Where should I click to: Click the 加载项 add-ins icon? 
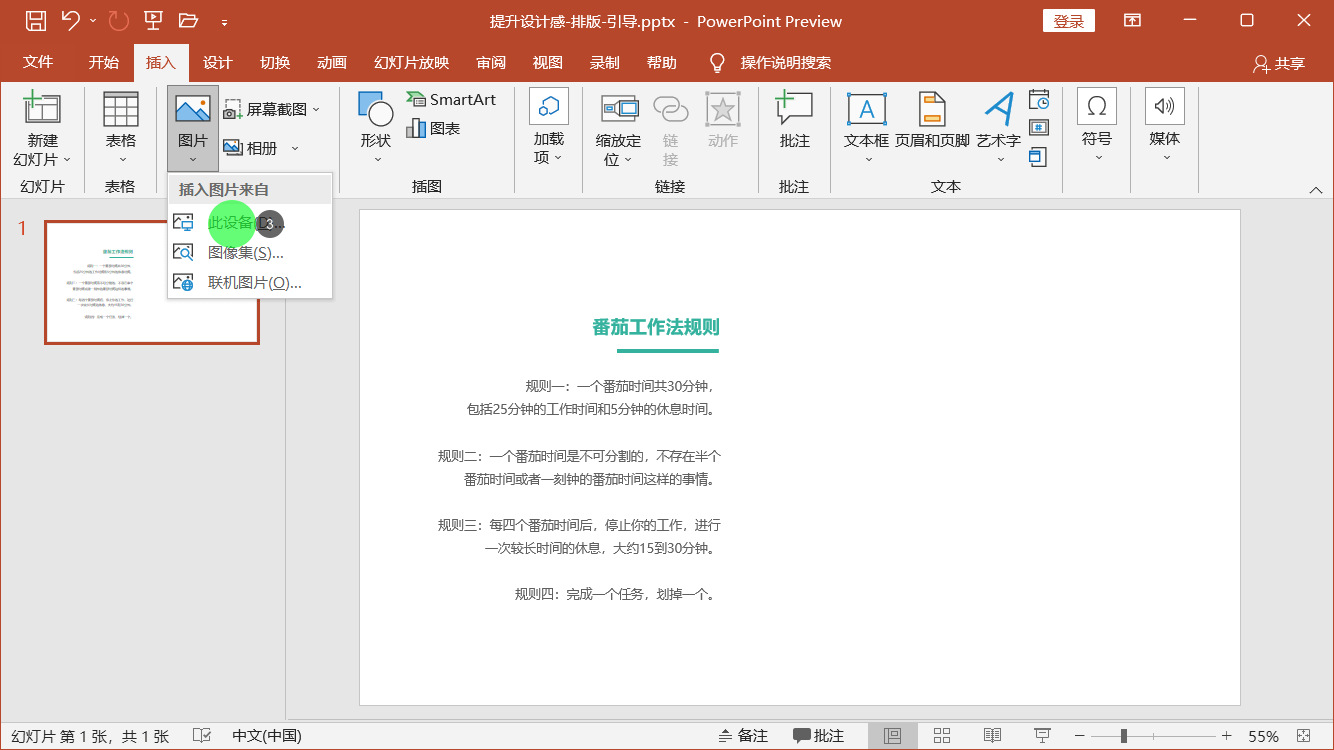coord(548,106)
